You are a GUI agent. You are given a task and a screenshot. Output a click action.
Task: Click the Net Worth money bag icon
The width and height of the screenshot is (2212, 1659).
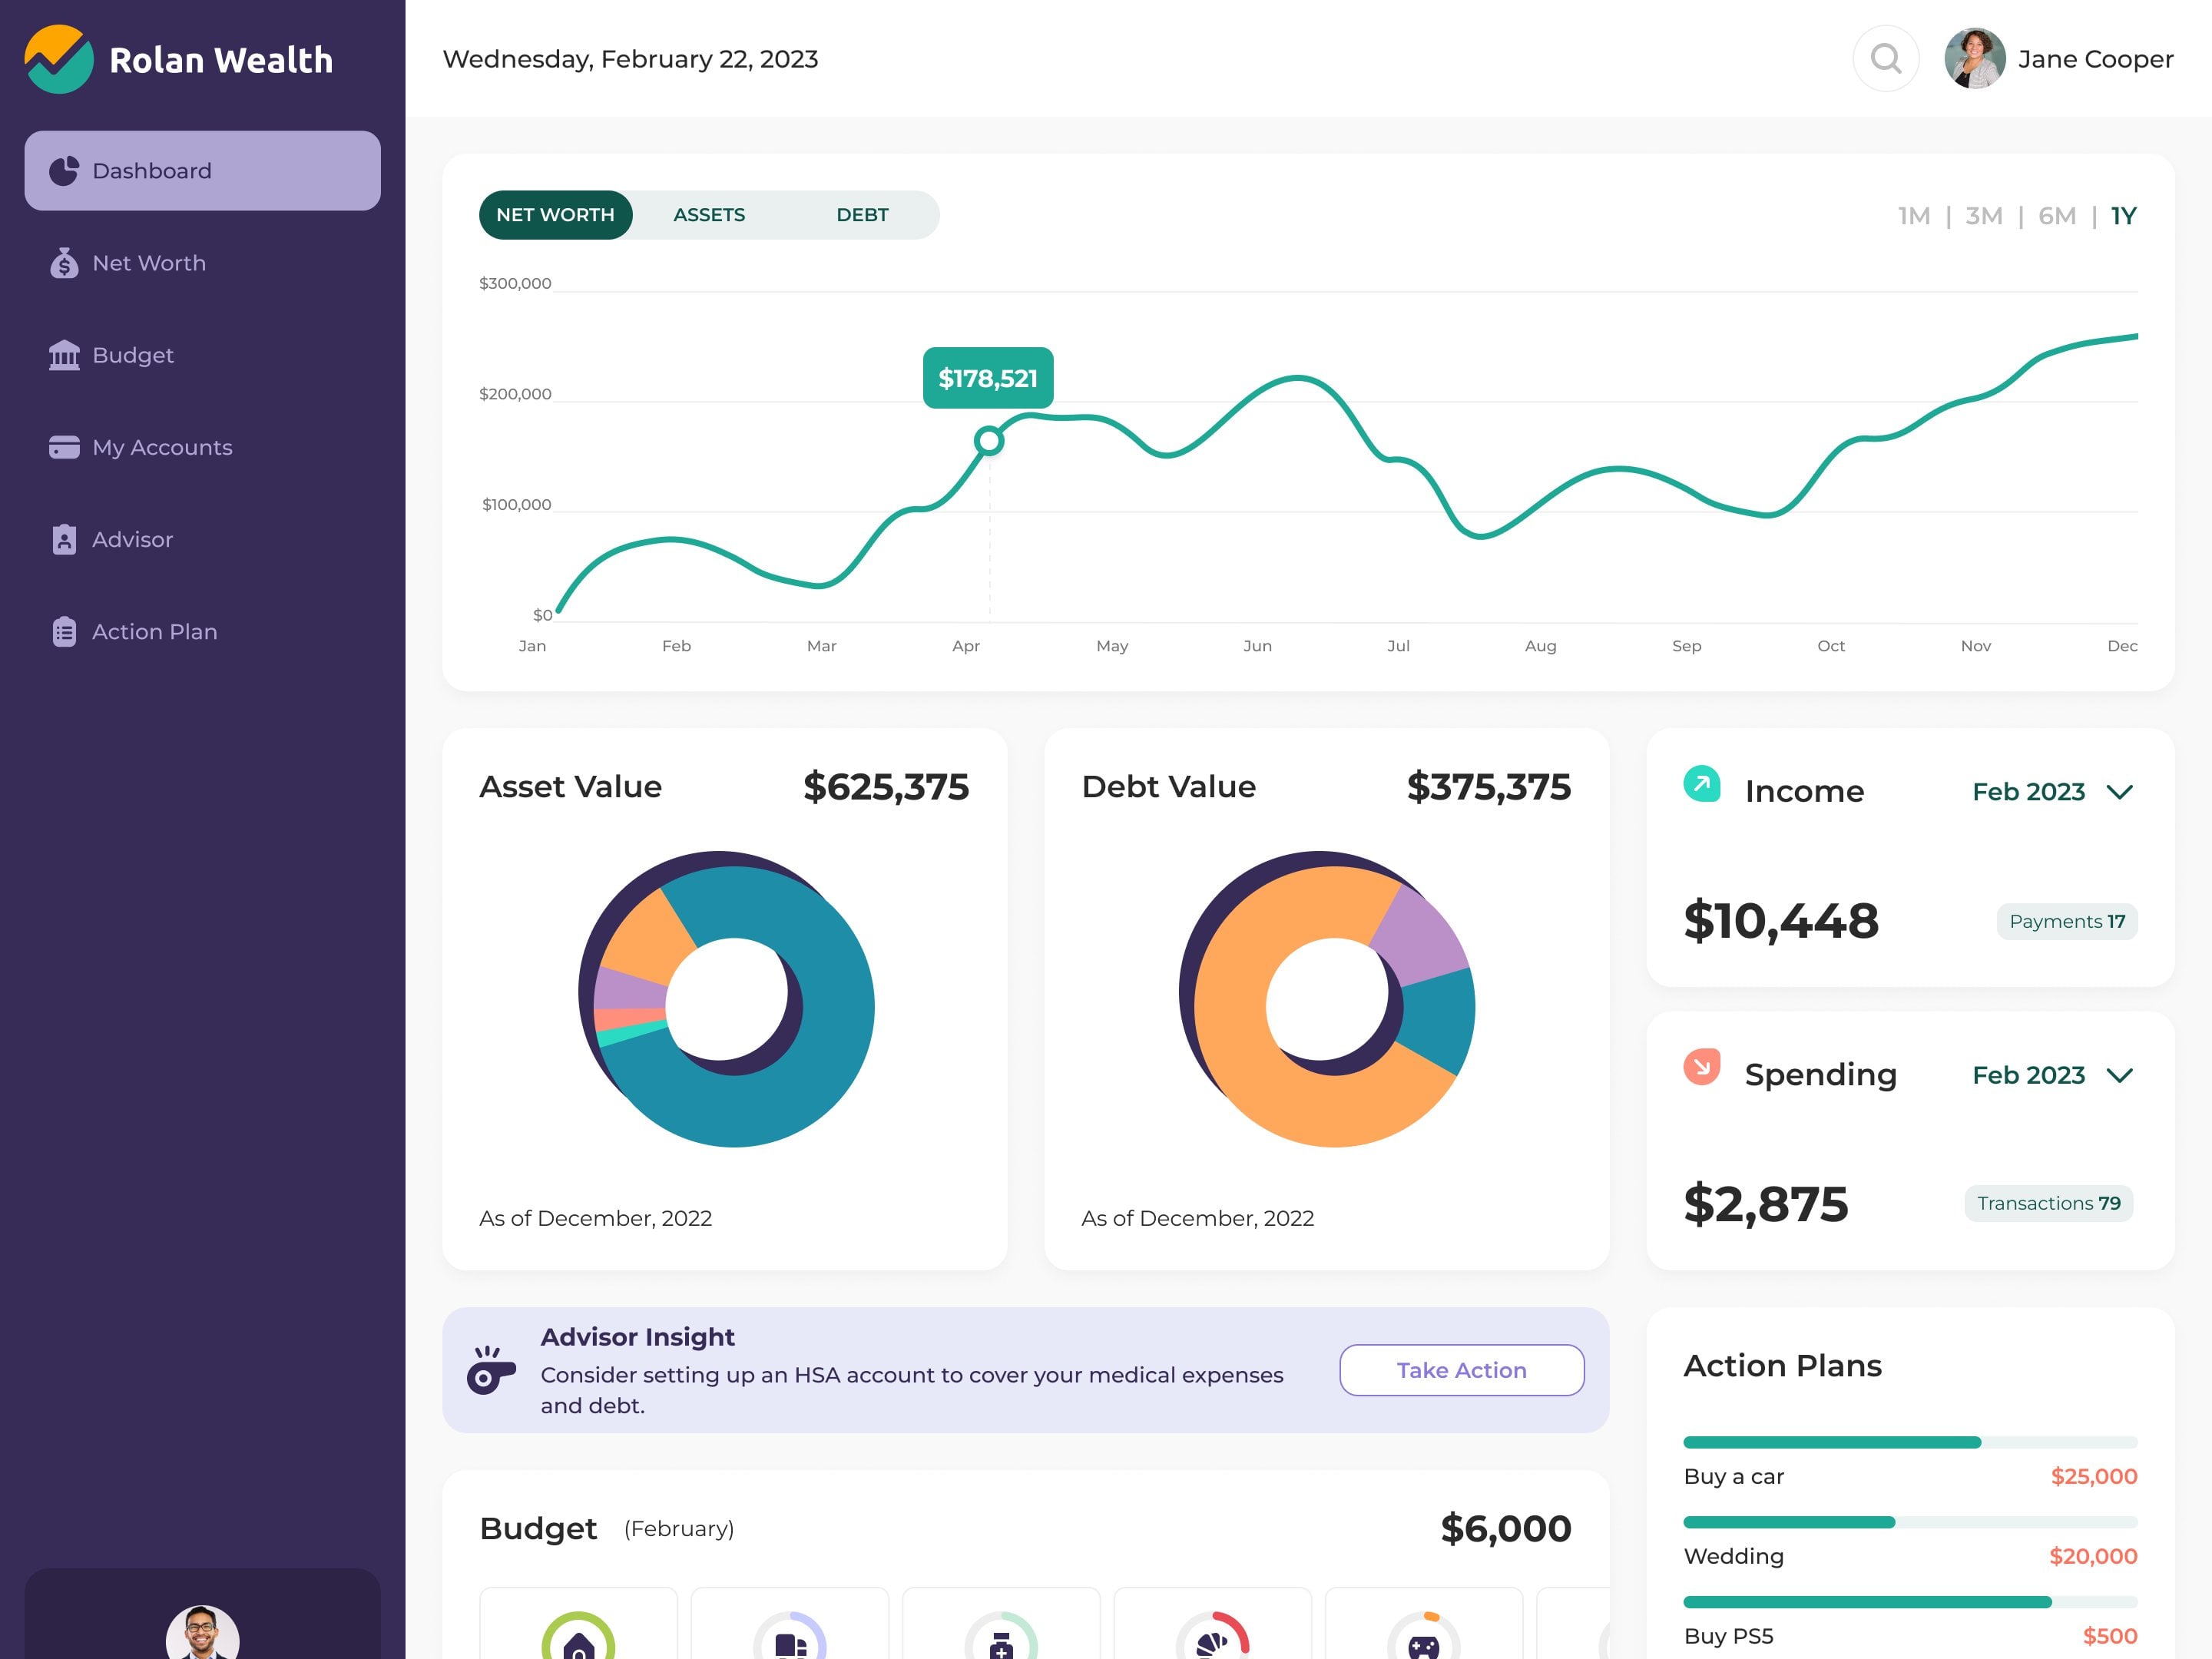coord(64,263)
